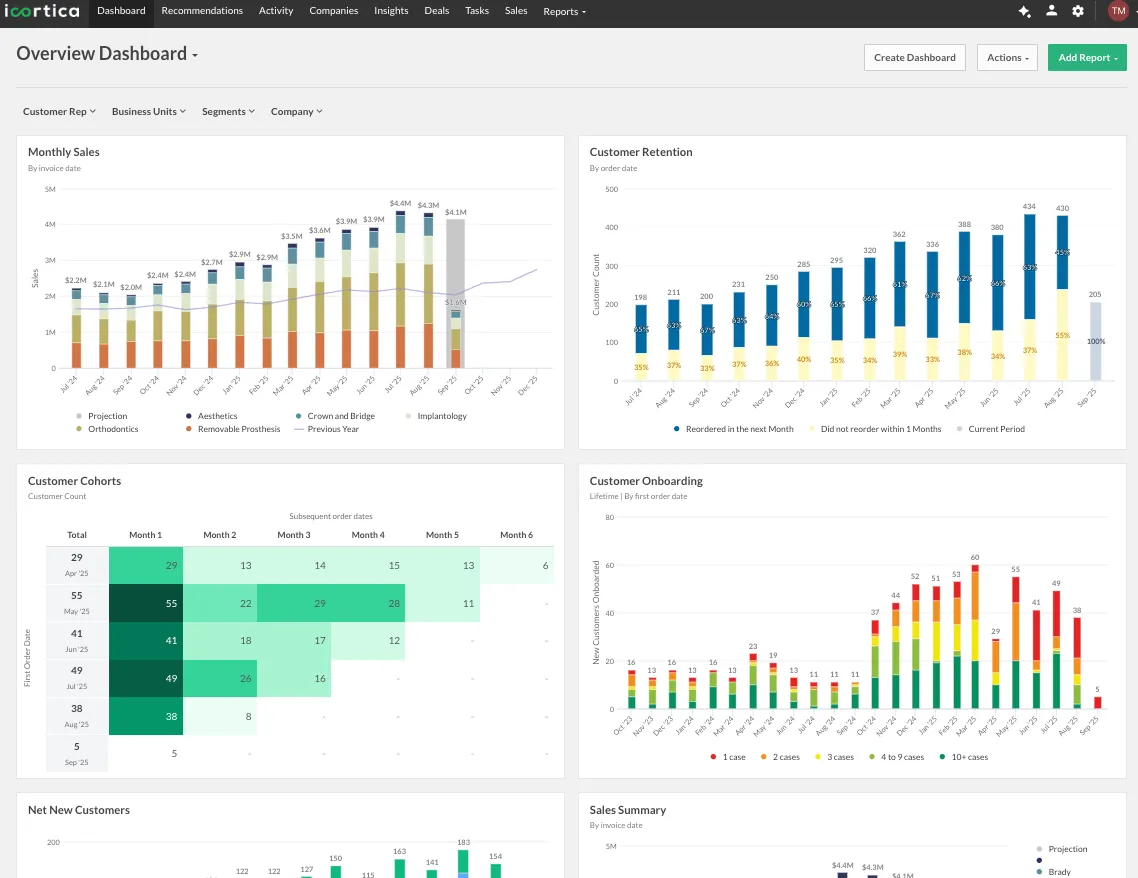The image size is (1138, 878).
Task: Go to the Sales section
Action: coord(516,11)
